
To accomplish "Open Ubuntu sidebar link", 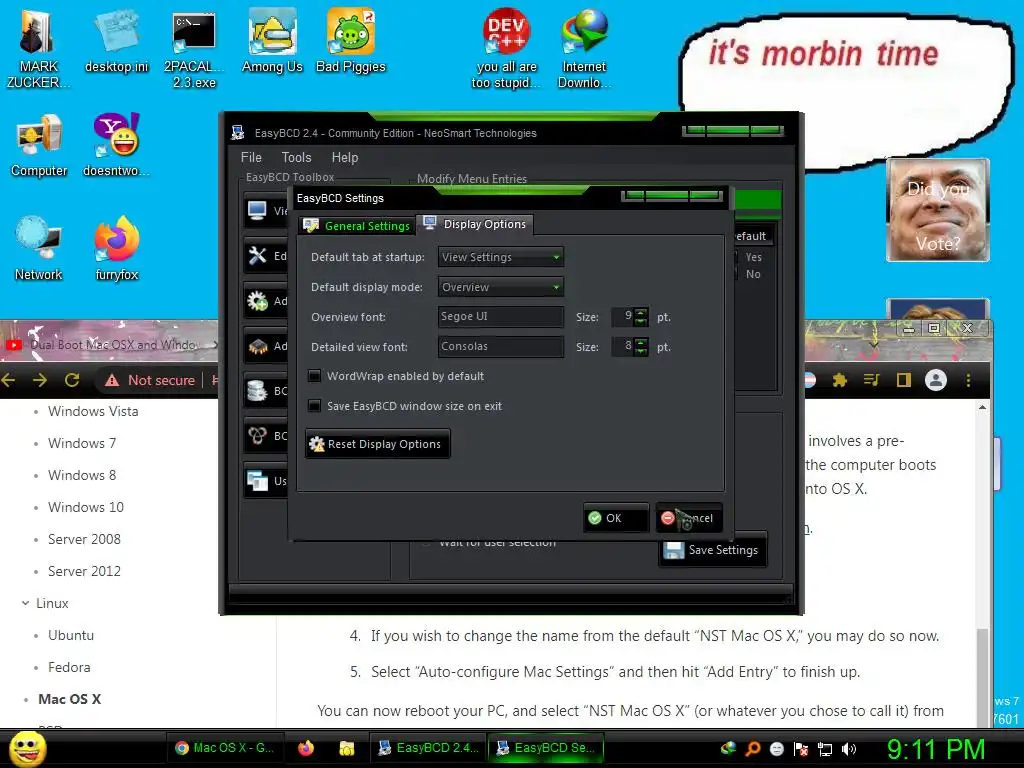I will pos(71,635).
